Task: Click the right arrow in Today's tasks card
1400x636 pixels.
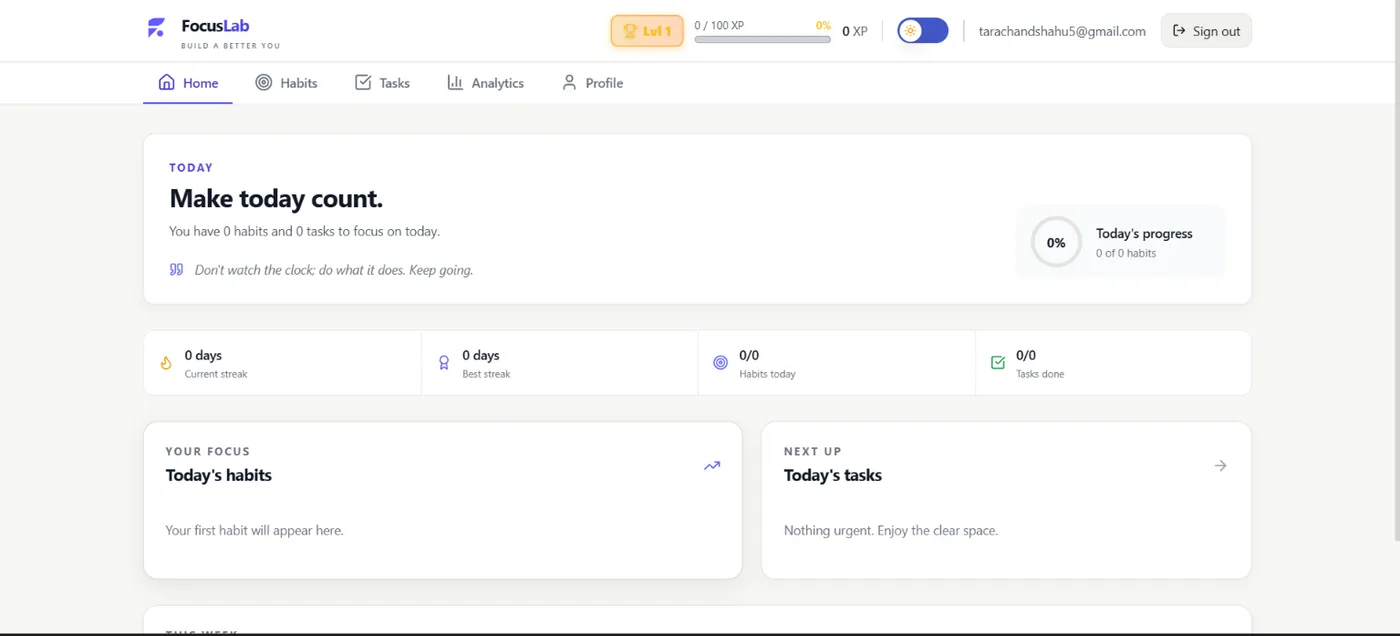Action: click(x=1220, y=465)
